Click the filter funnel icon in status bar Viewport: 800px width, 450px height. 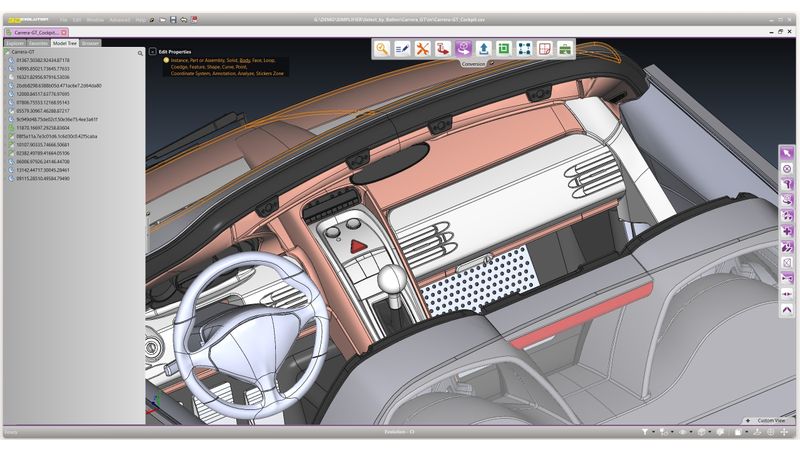644,432
